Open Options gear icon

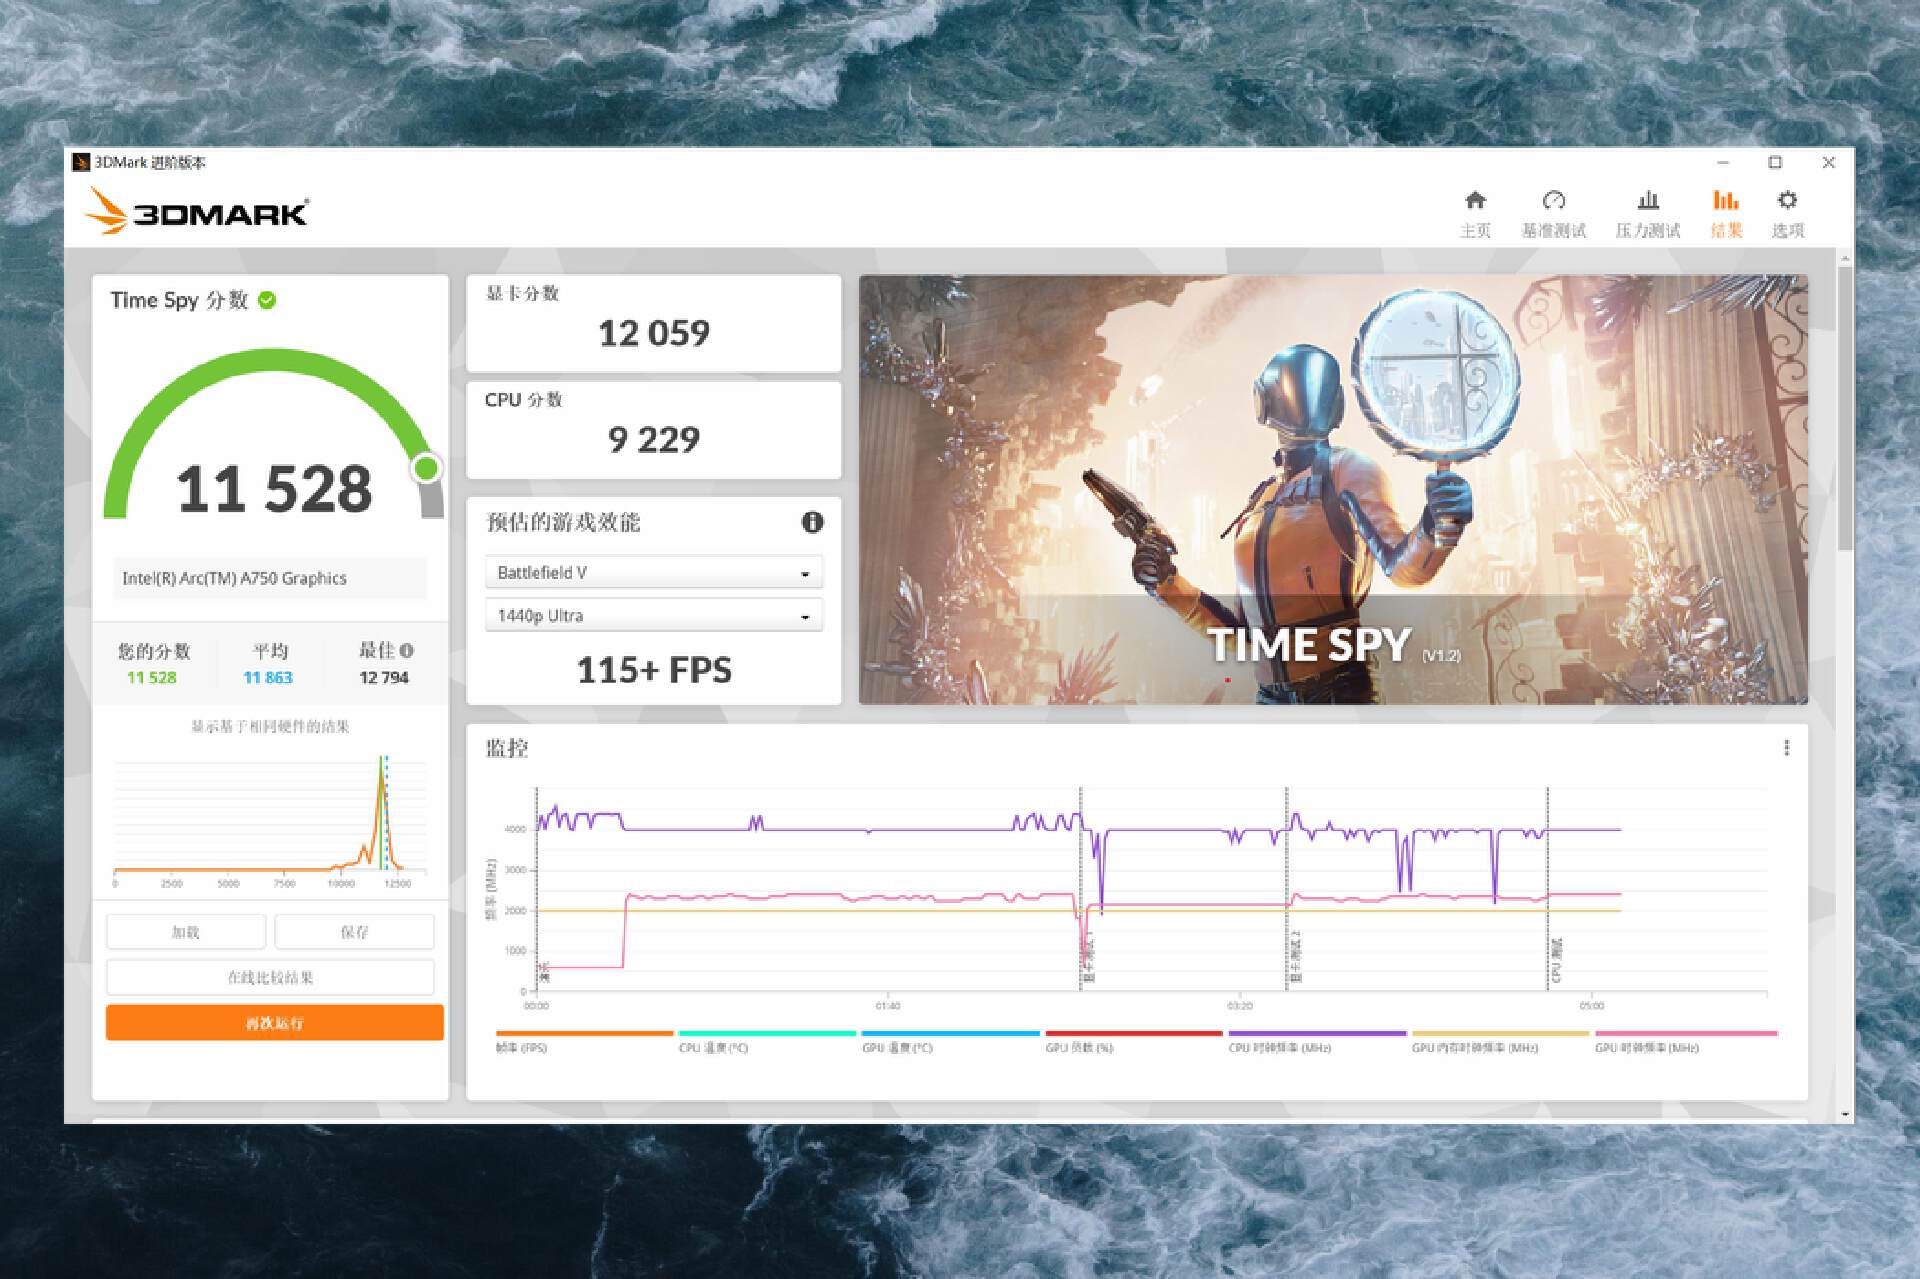tap(1787, 200)
